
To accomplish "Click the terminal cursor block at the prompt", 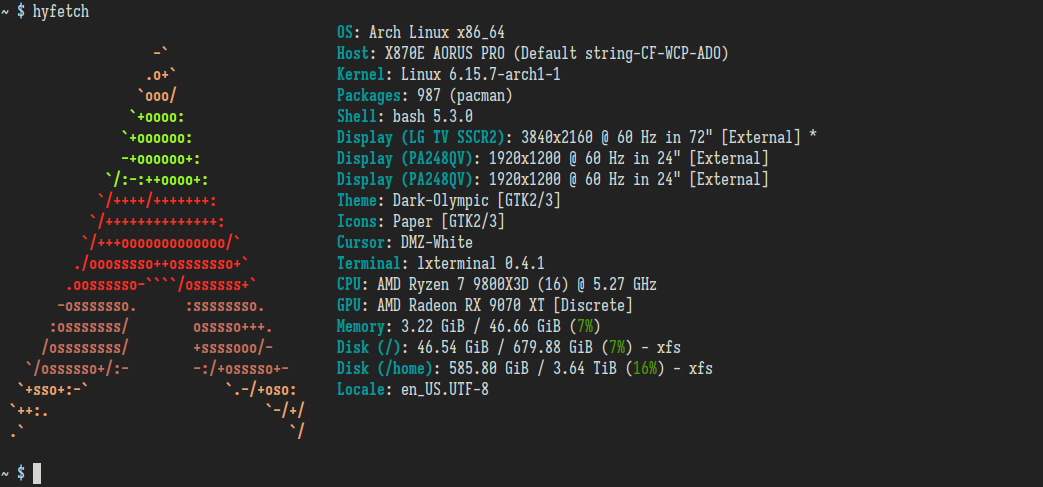I will 37,474.
